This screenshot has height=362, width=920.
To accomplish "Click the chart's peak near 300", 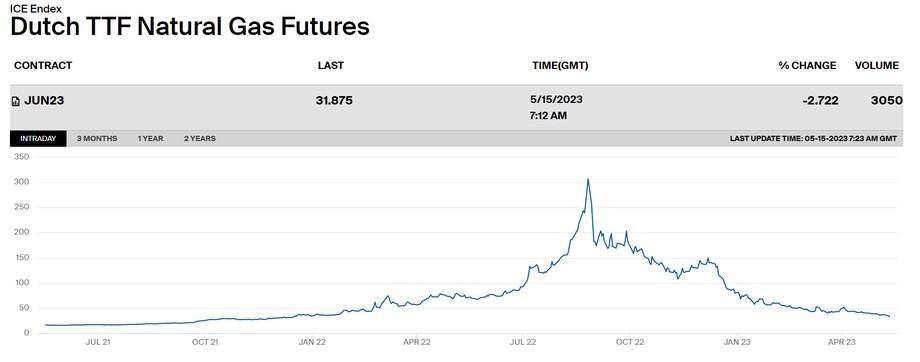I will pyautogui.click(x=588, y=180).
